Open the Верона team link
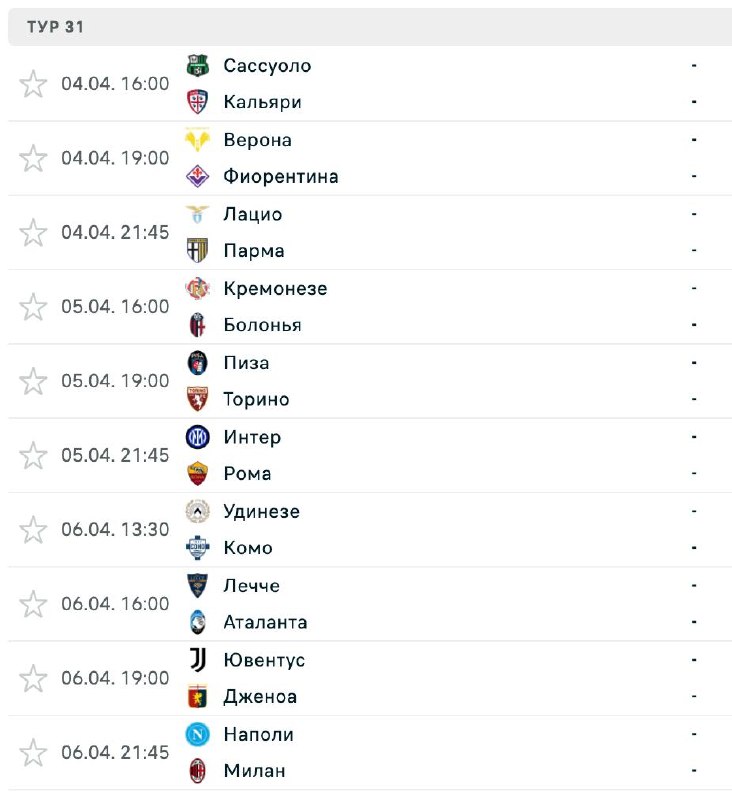Viewport: 732px width, 800px height. coord(258,140)
